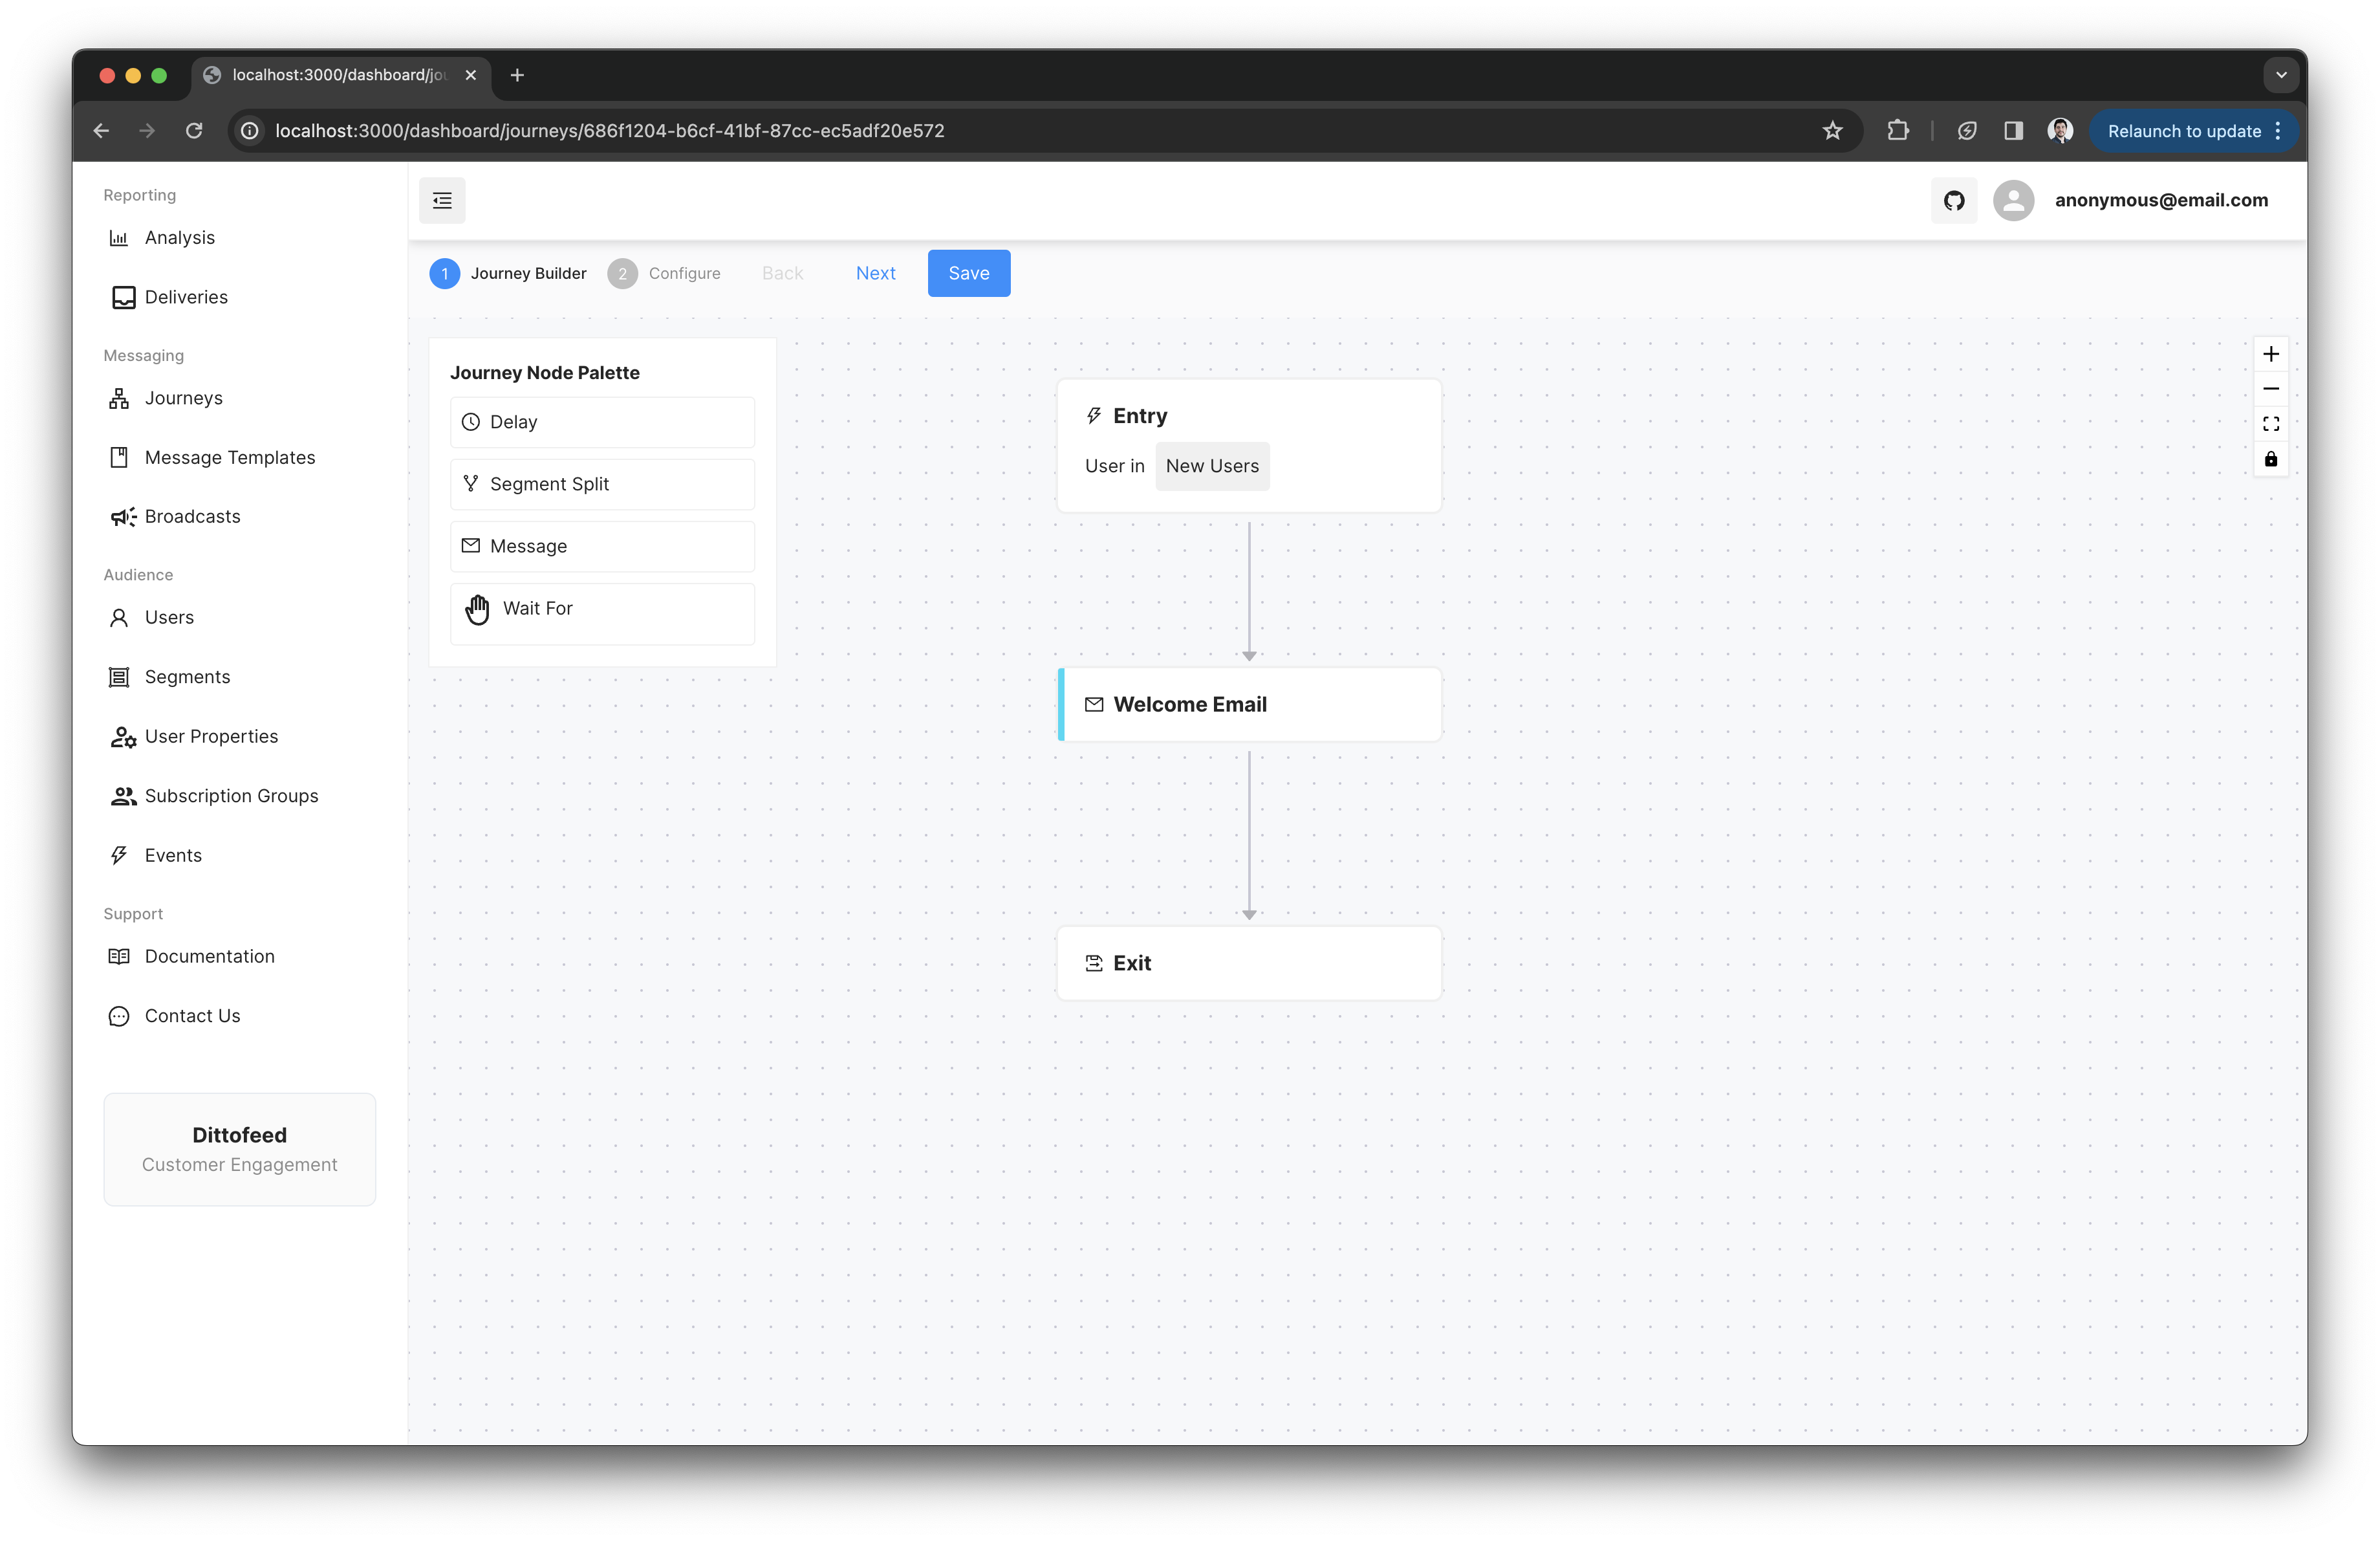
Task: Pick the Segment Split palette node
Action: pyautogui.click(x=602, y=484)
